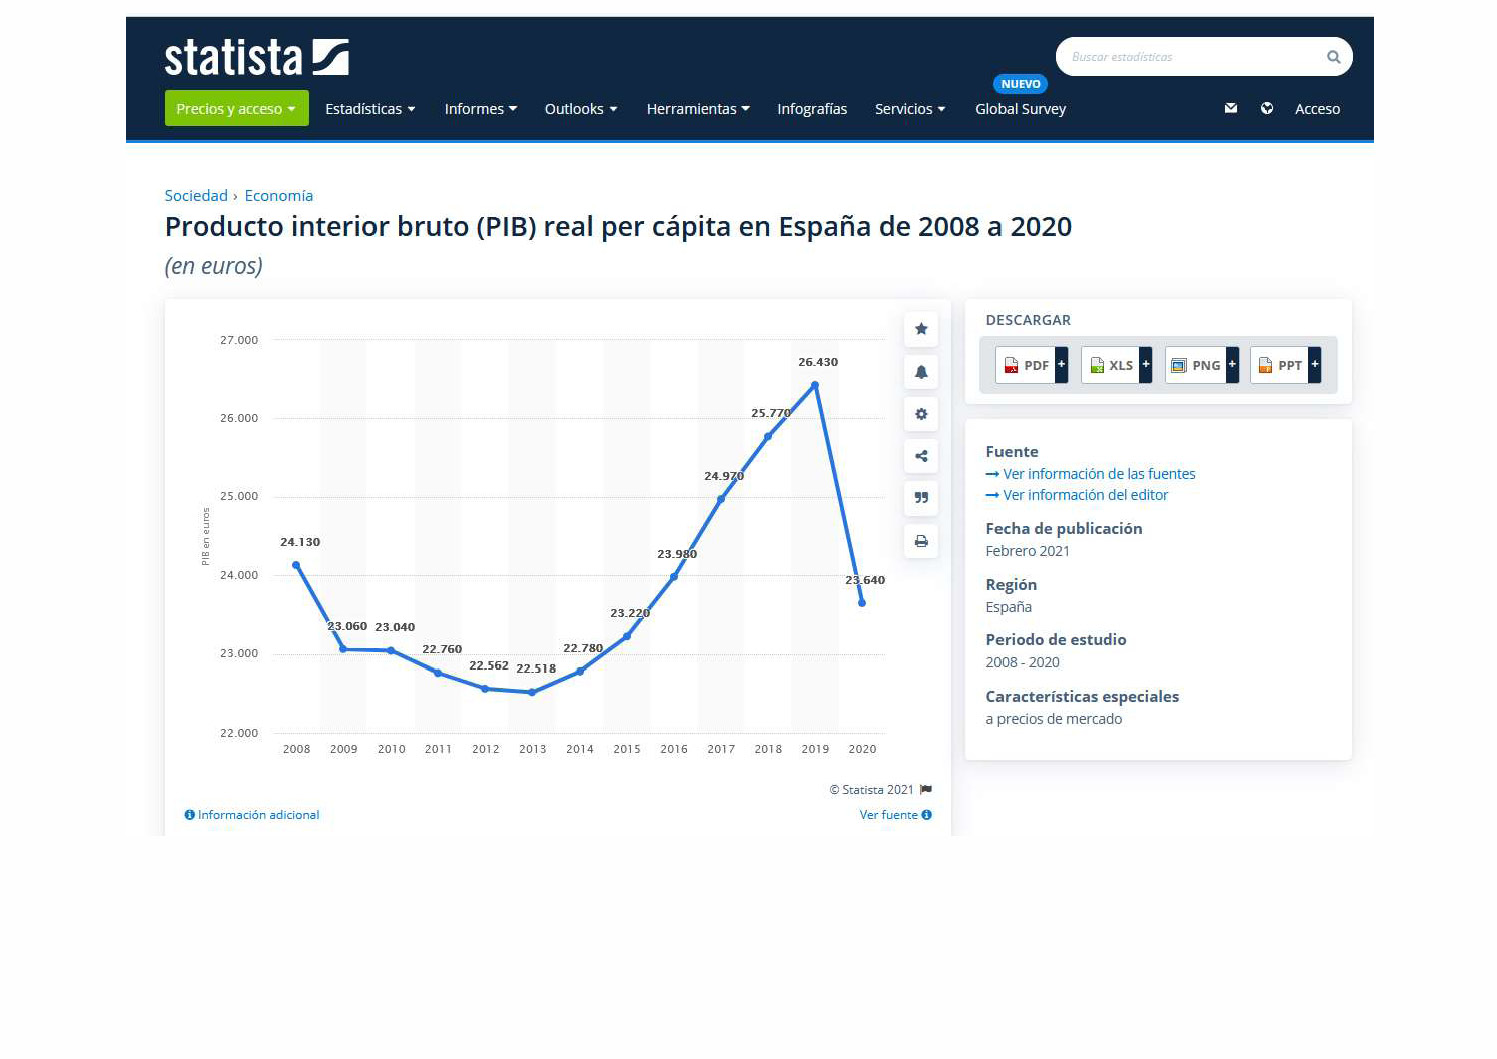This screenshot has height=1059, width=1497.
Task: Open chart settings gear icon
Action: click(921, 414)
